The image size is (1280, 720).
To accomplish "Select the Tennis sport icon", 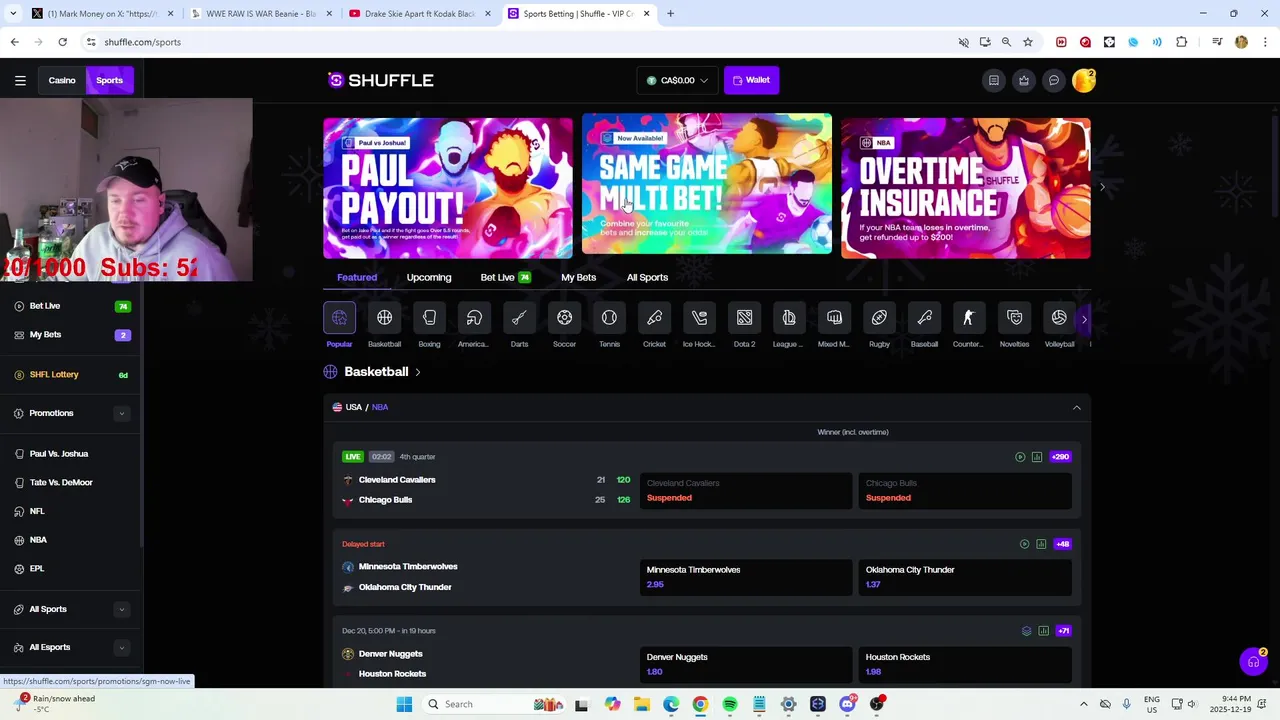I will click(x=609, y=318).
